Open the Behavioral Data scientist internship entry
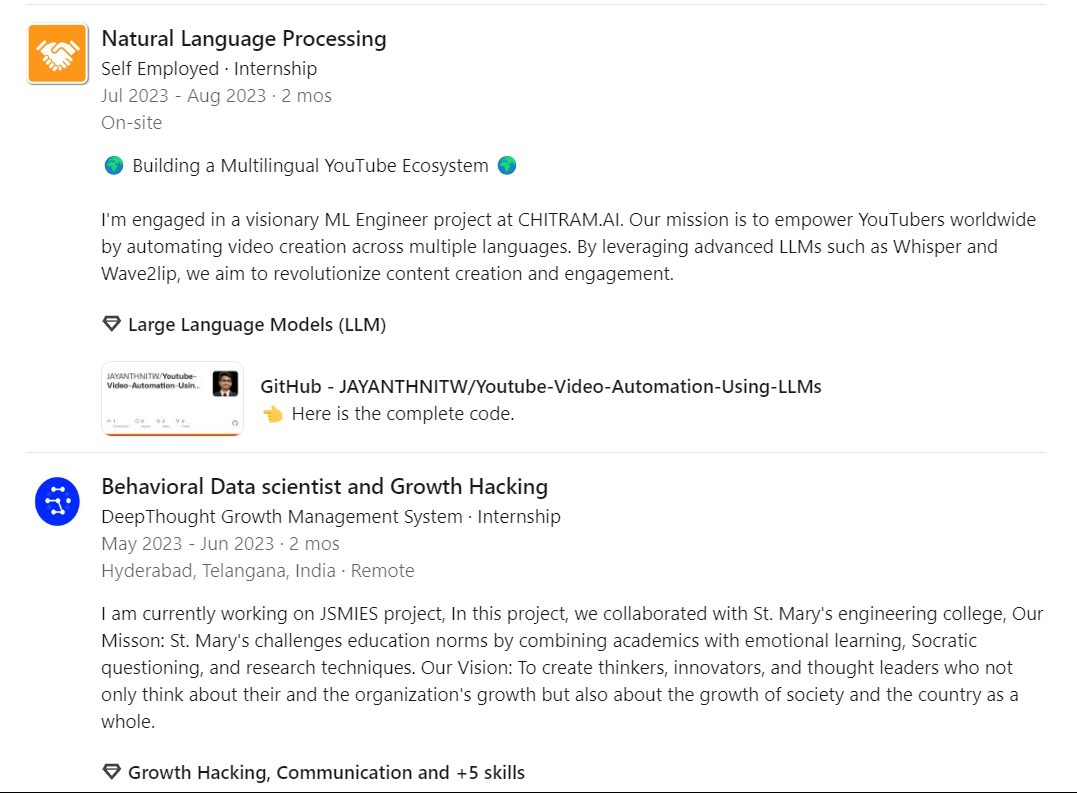The width and height of the screenshot is (1077, 793). (x=324, y=486)
